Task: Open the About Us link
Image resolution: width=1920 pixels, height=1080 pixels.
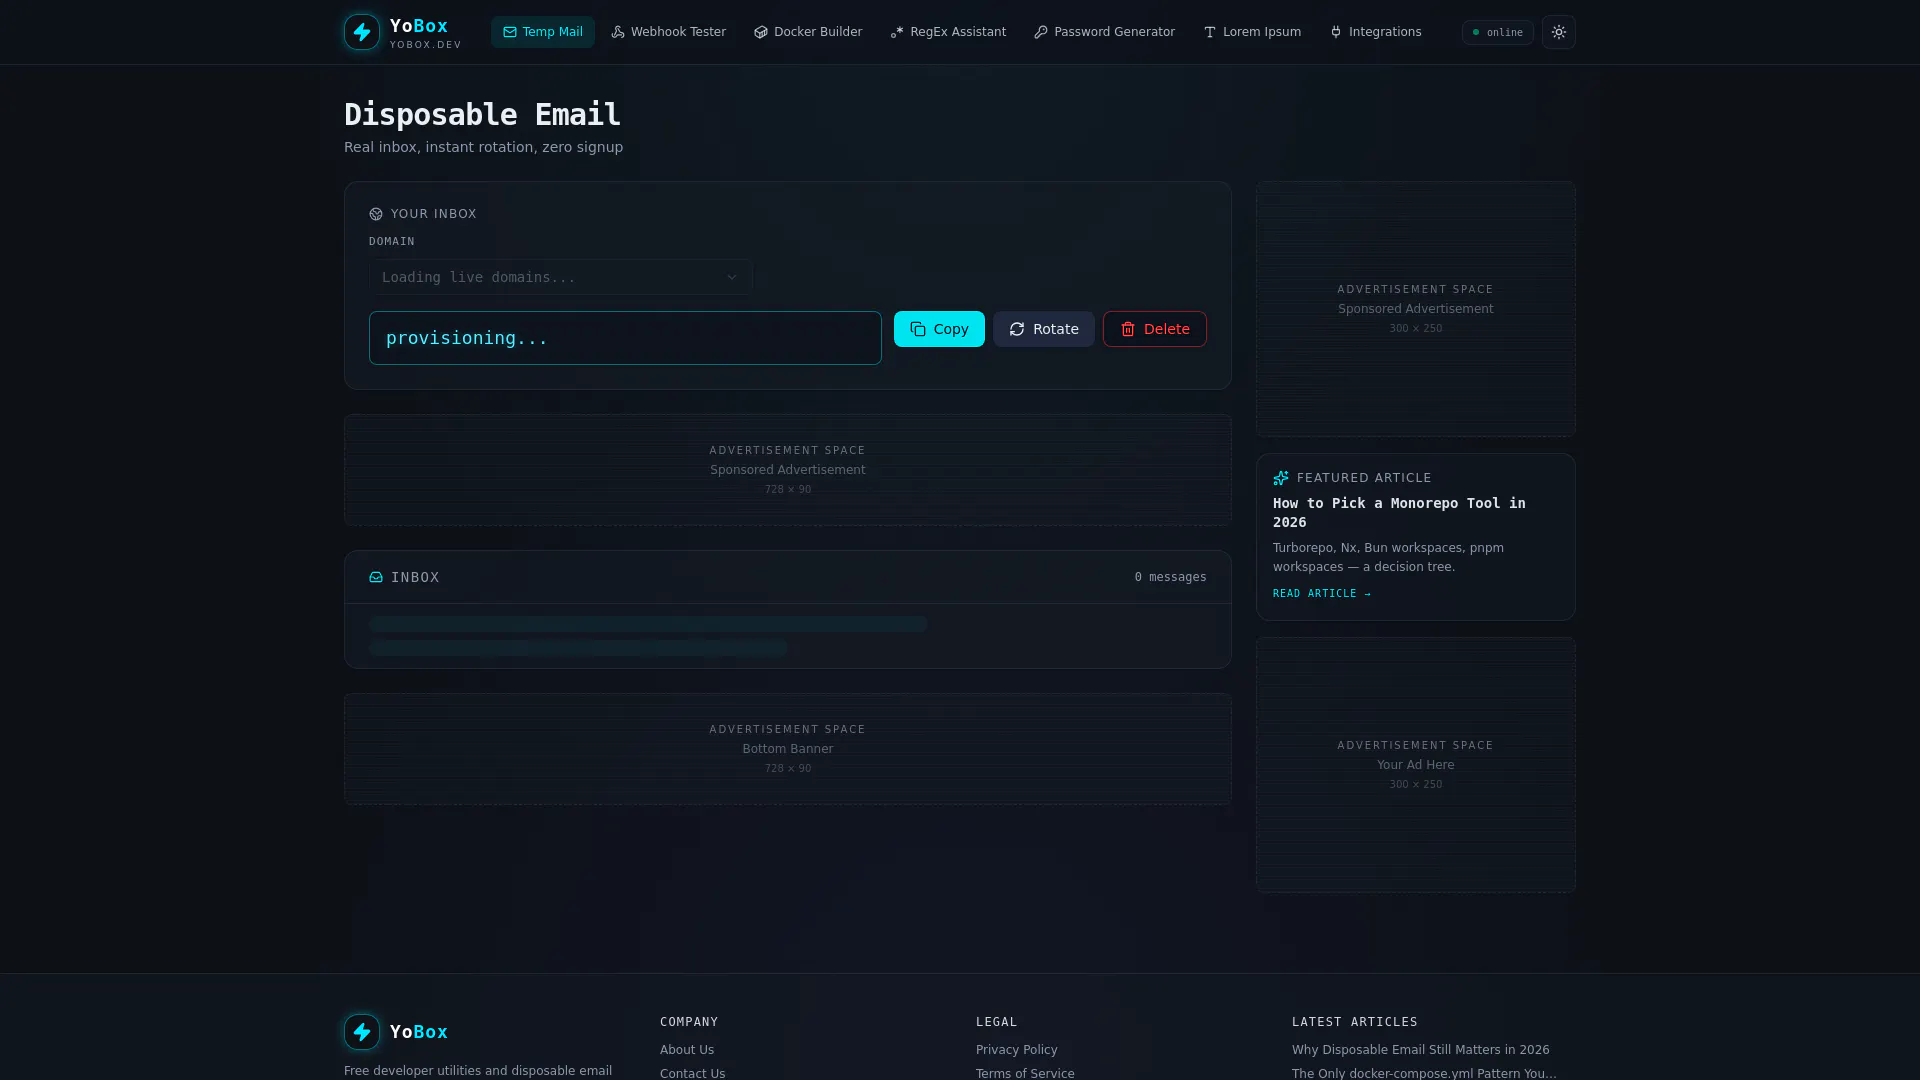Action: [x=686, y=1050]
